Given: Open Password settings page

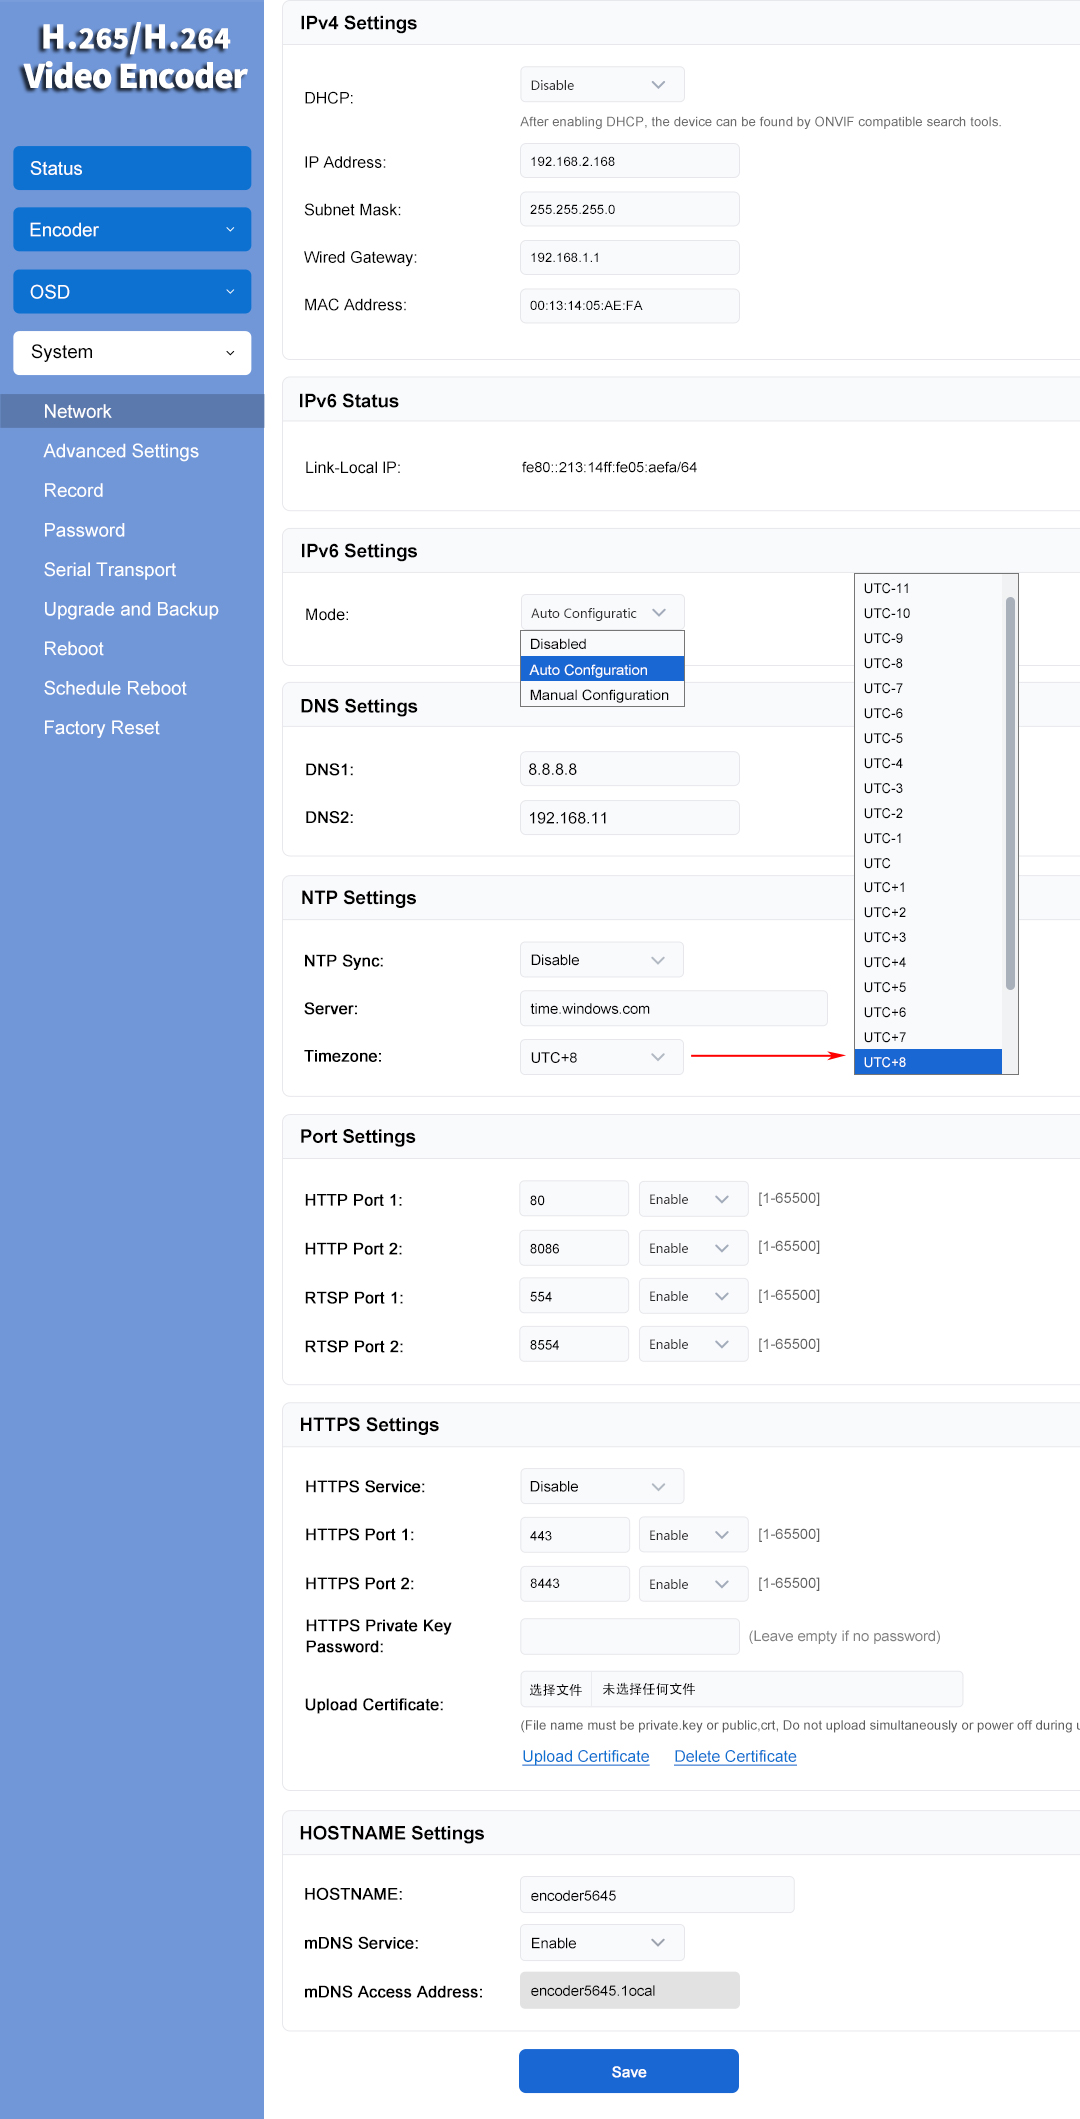Looking at the screenshot, I should [84, 530].
